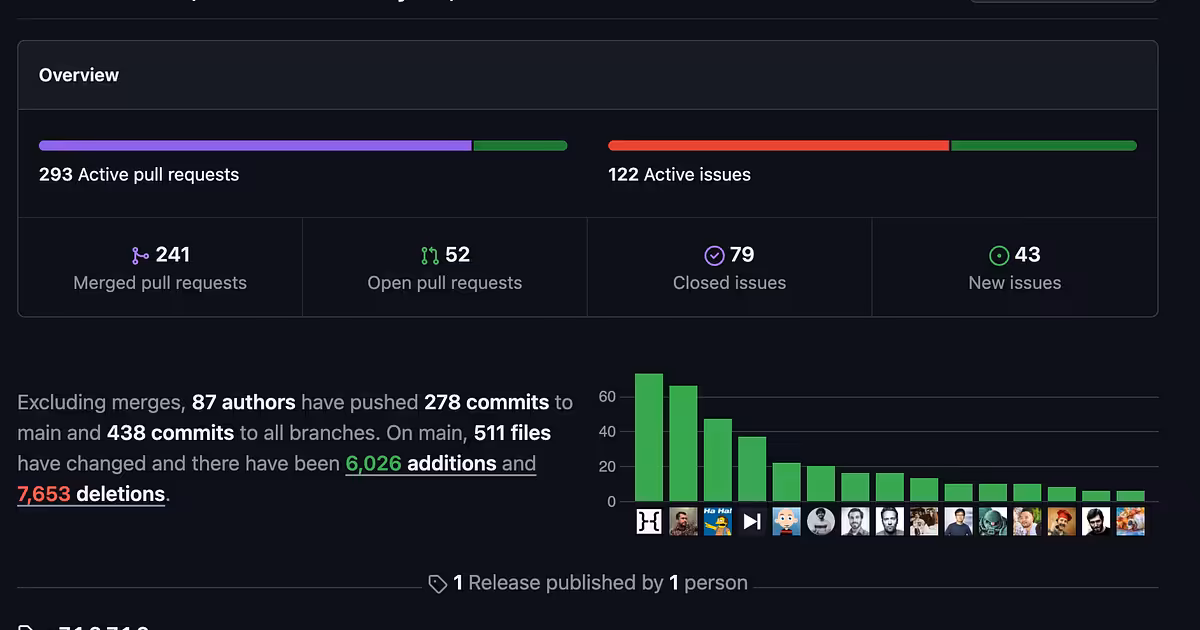Open the 241 Merged pull requests tab
The width and height of the screenshot is (1200, 630).
pyautogui.click(x=160, y=267)
